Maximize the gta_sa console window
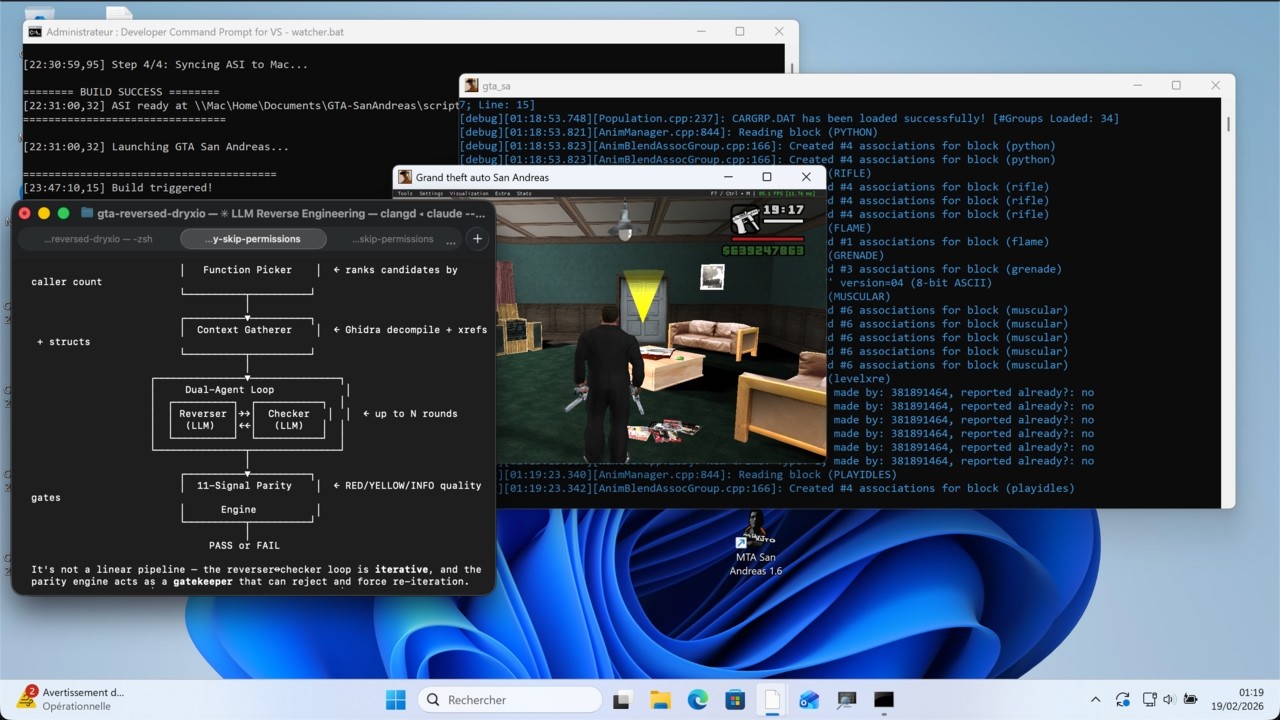This screenshot has height=720, width=1280. coord(1176,86)
